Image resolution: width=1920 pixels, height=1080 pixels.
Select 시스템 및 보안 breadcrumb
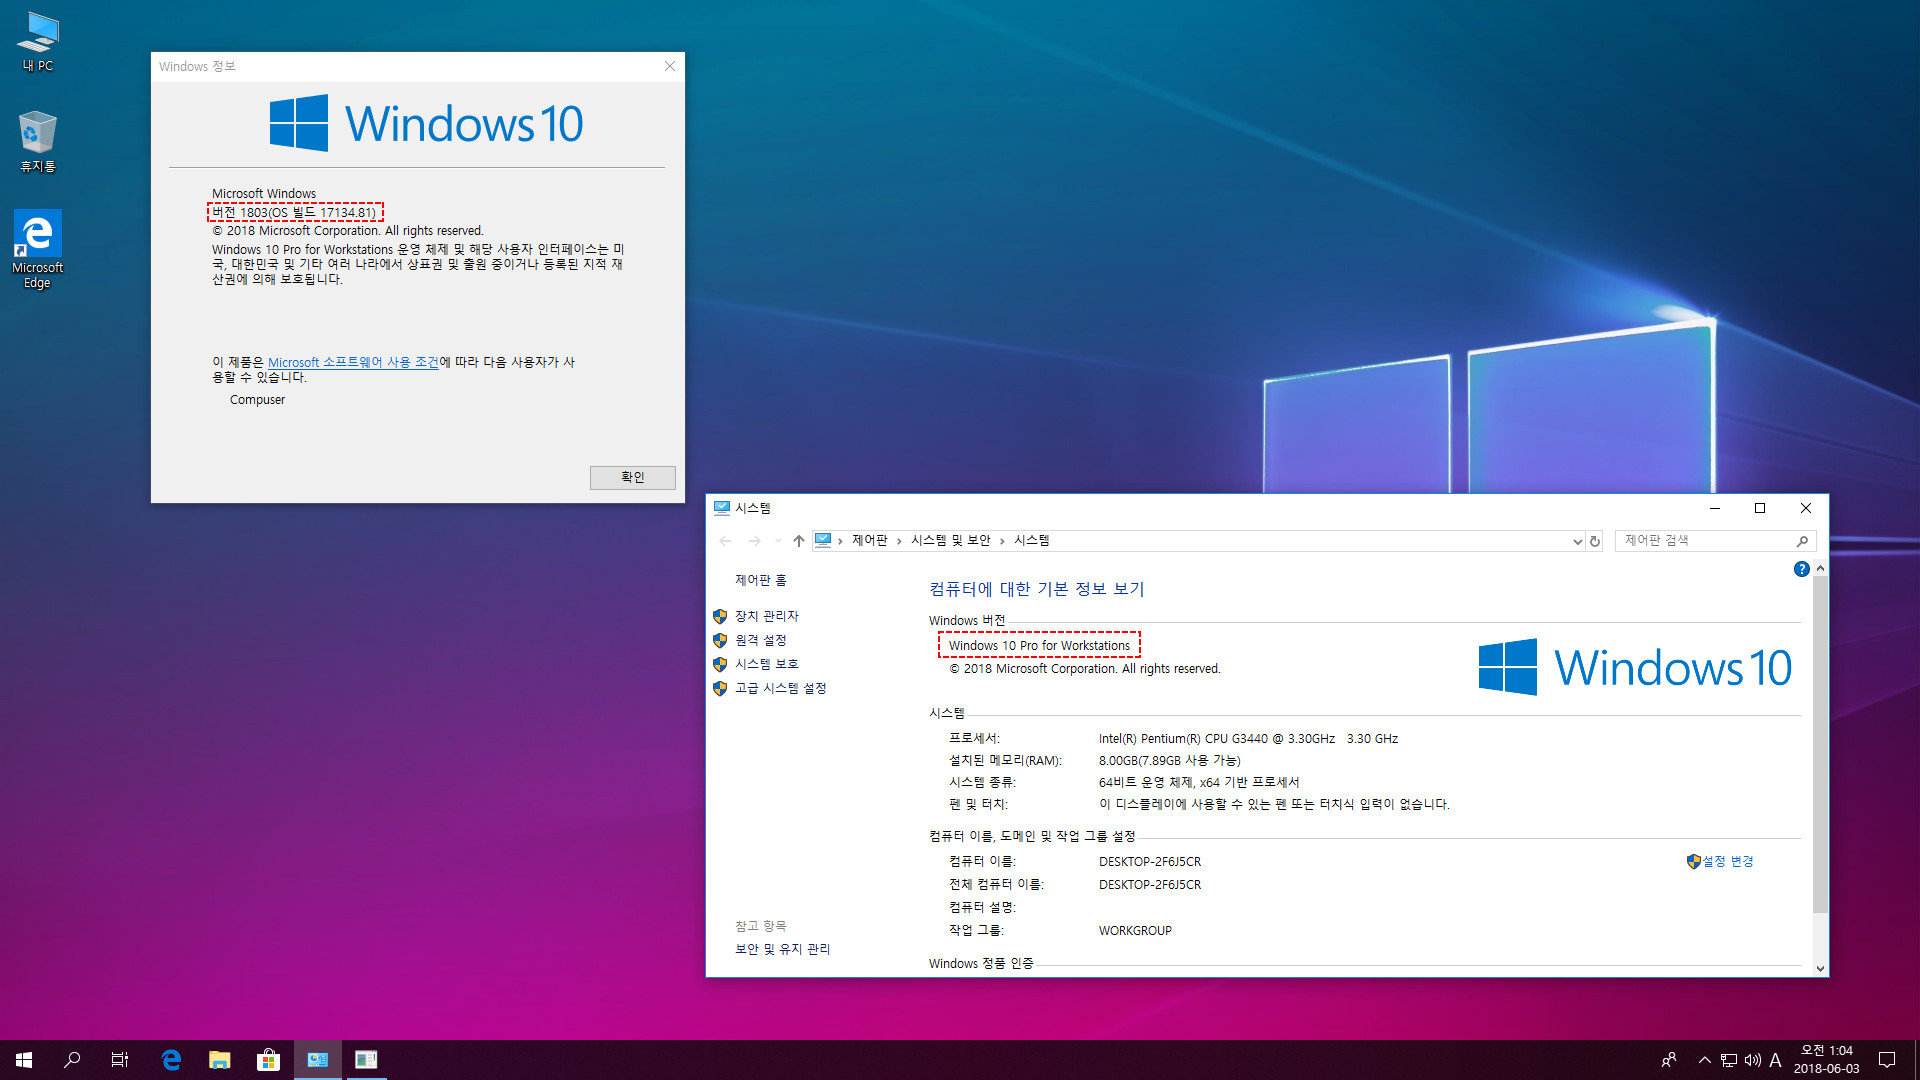pos(950,540)
